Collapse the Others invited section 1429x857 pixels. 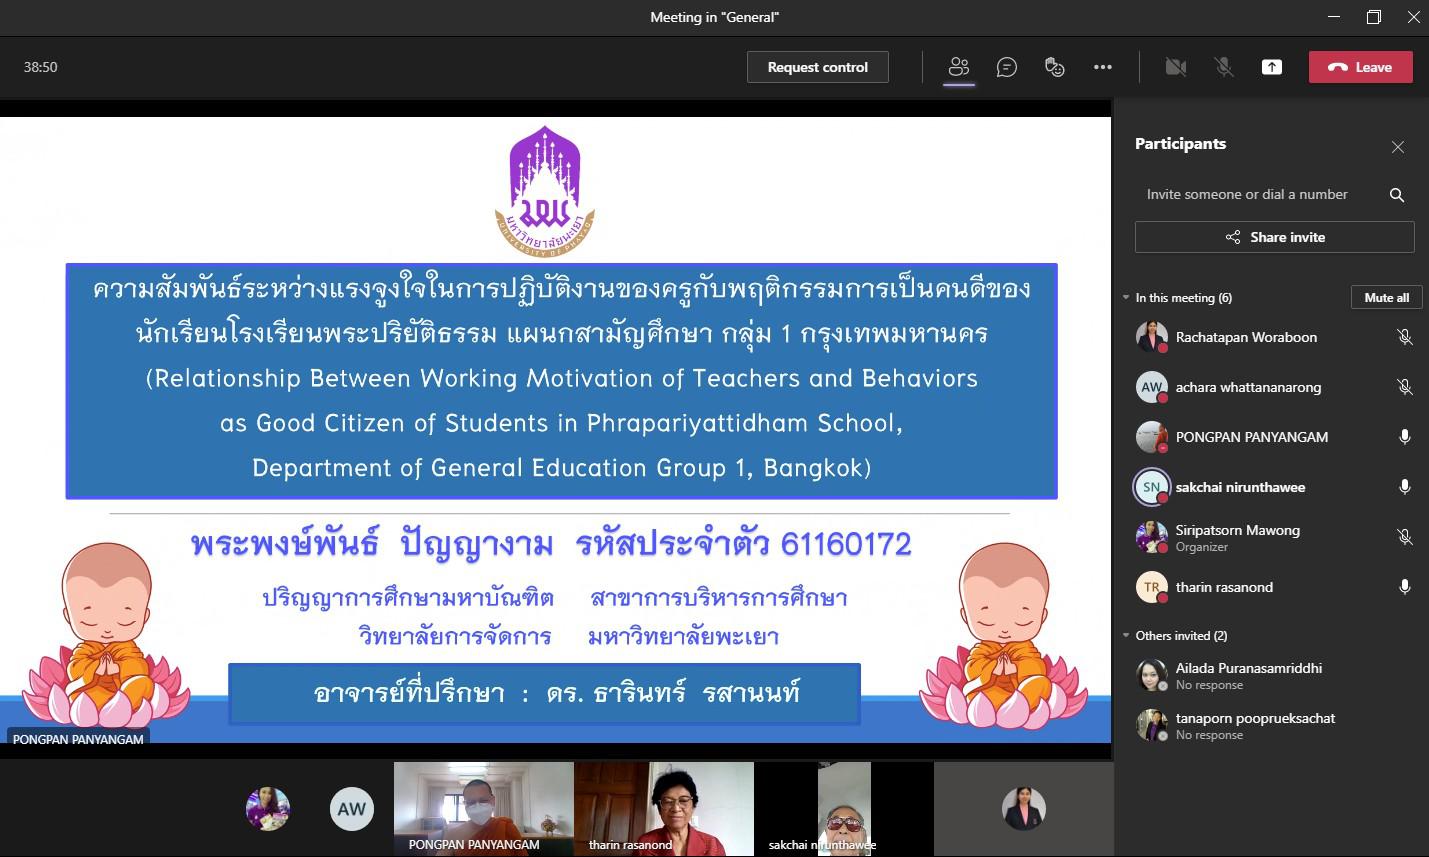(x=1126, y=636)
